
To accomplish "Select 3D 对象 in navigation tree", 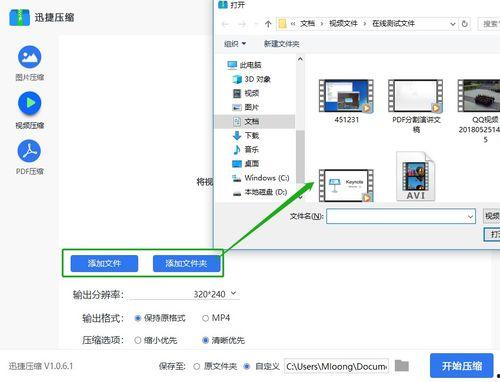I will (x=251, y=79).
